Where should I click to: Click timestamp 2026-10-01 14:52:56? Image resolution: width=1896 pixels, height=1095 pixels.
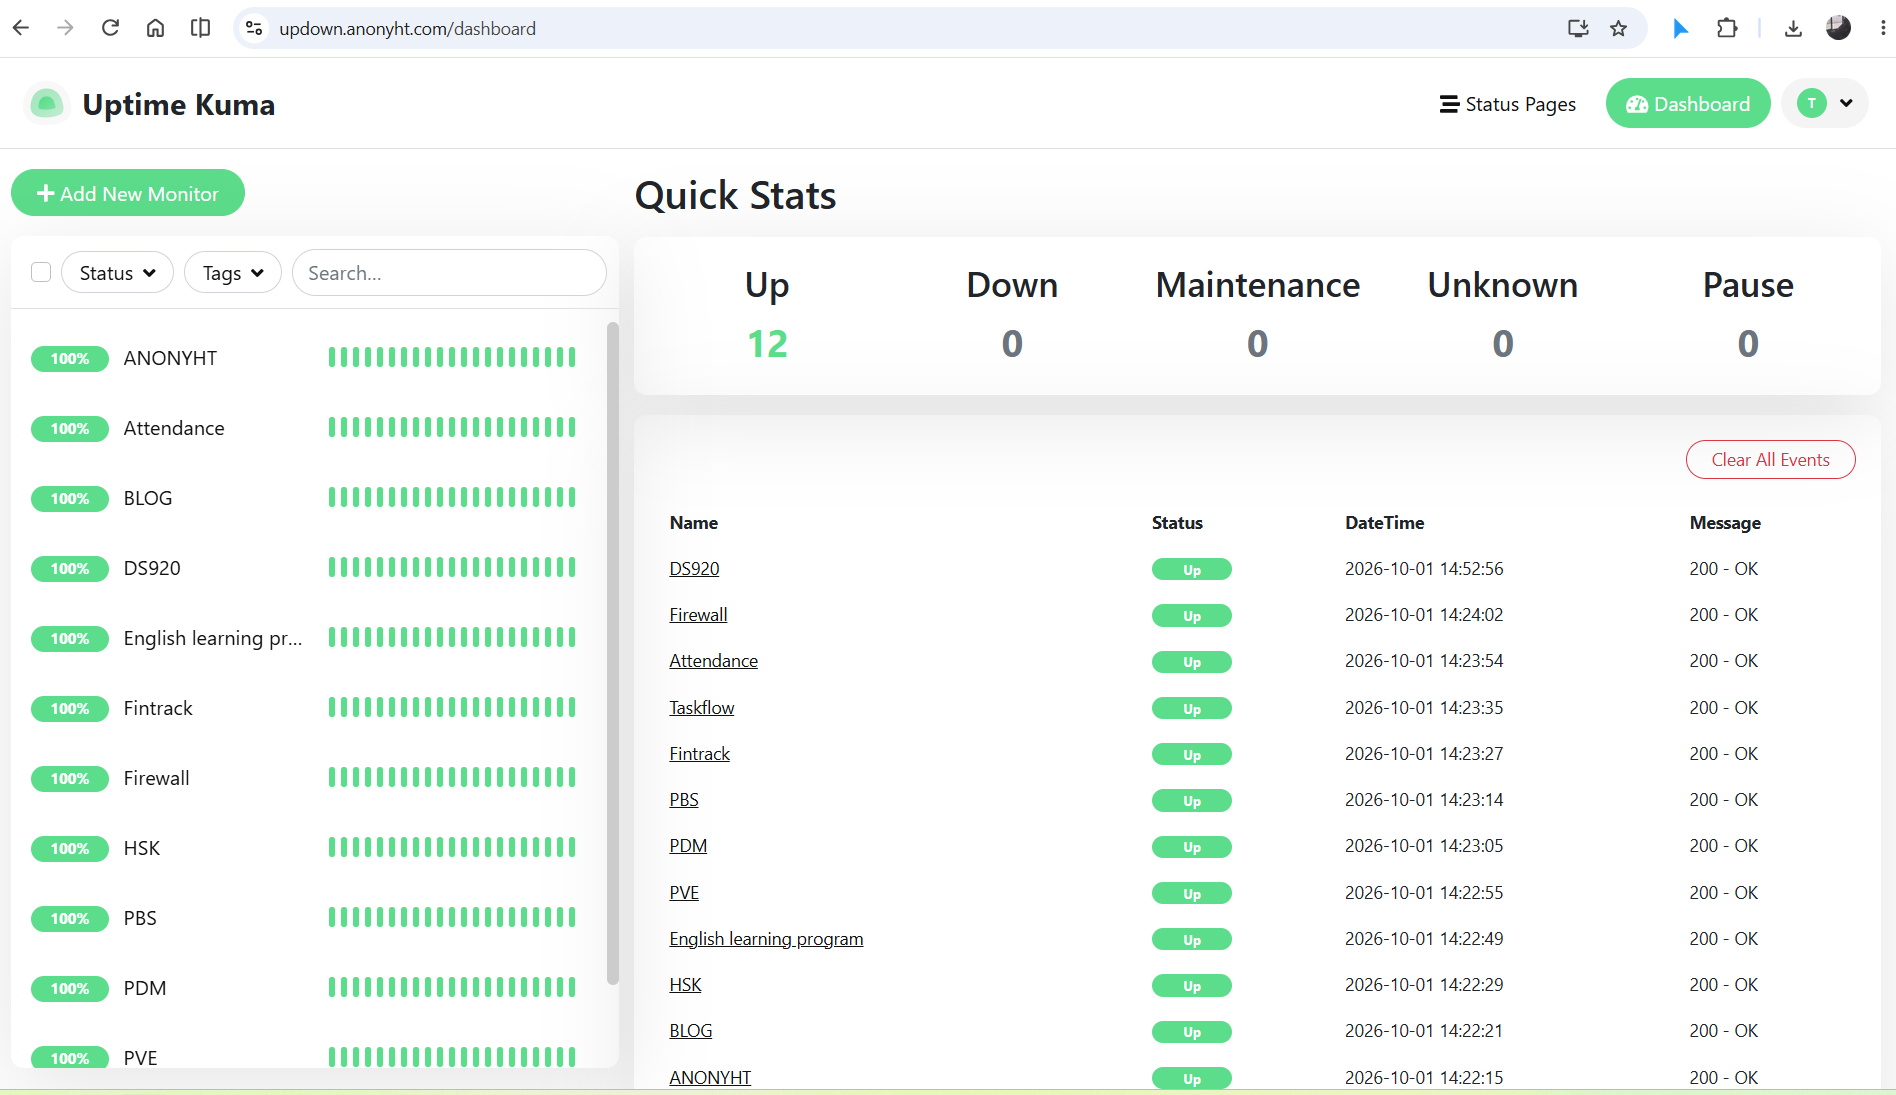pos(1424,568)
